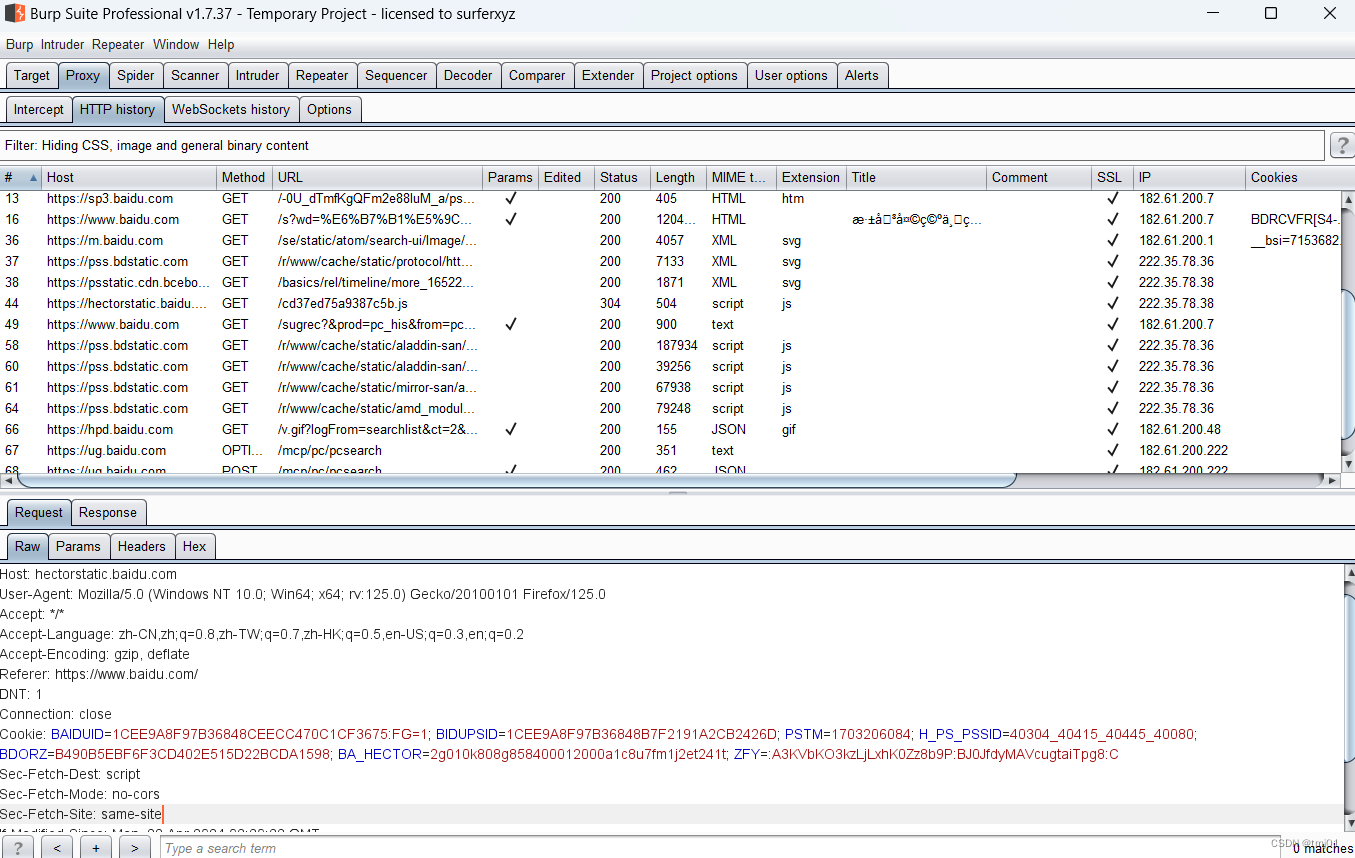
Task: Switch to the Comparer tab
Action: pos(537,75)
